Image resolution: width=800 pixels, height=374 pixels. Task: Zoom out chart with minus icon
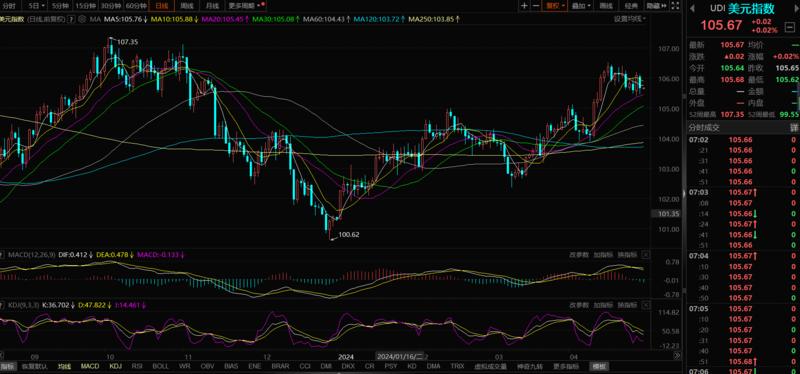point(536,6)
